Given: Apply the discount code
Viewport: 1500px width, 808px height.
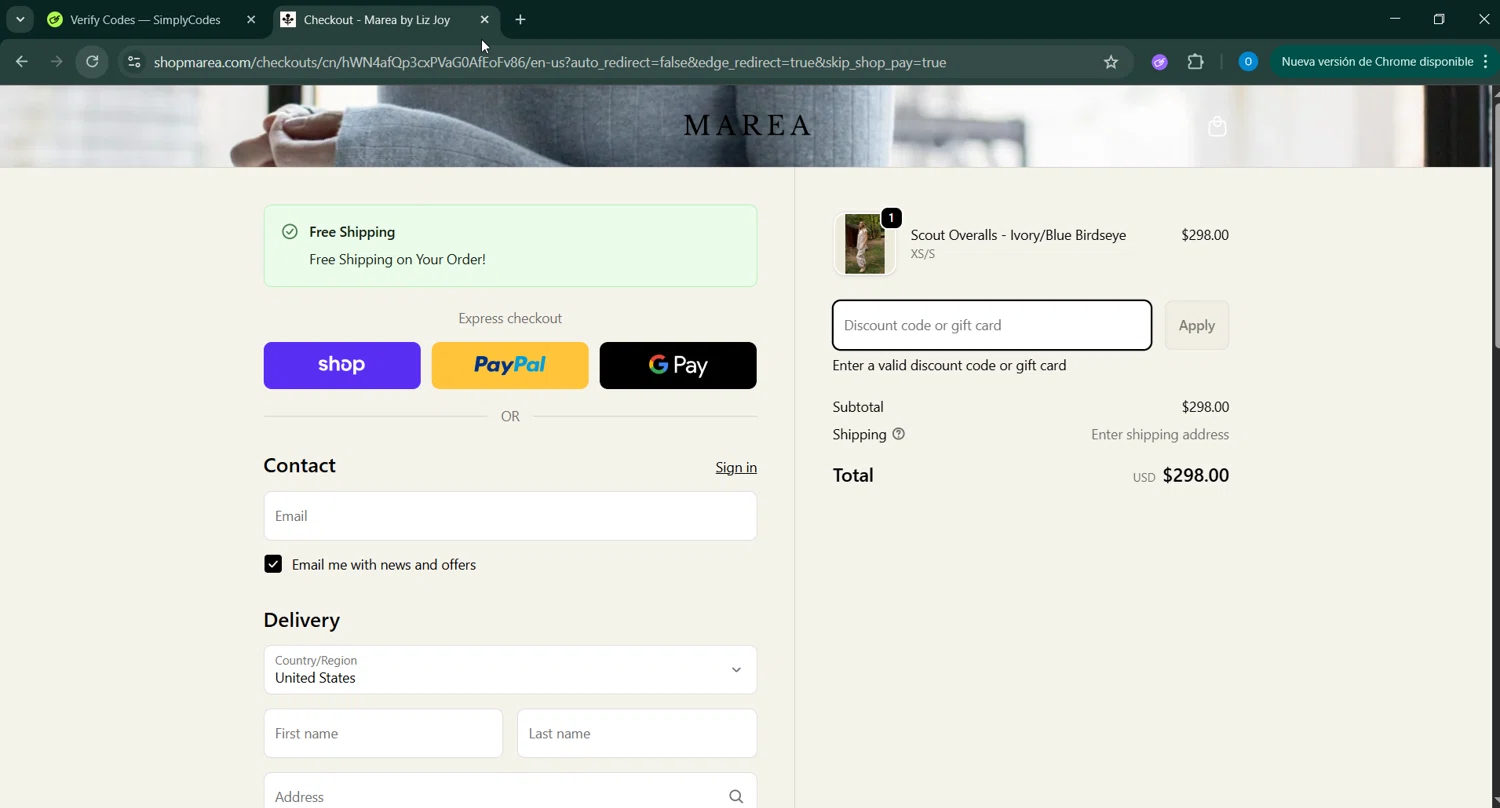Looking at the screenshot, I should [x=1197, y=325].
